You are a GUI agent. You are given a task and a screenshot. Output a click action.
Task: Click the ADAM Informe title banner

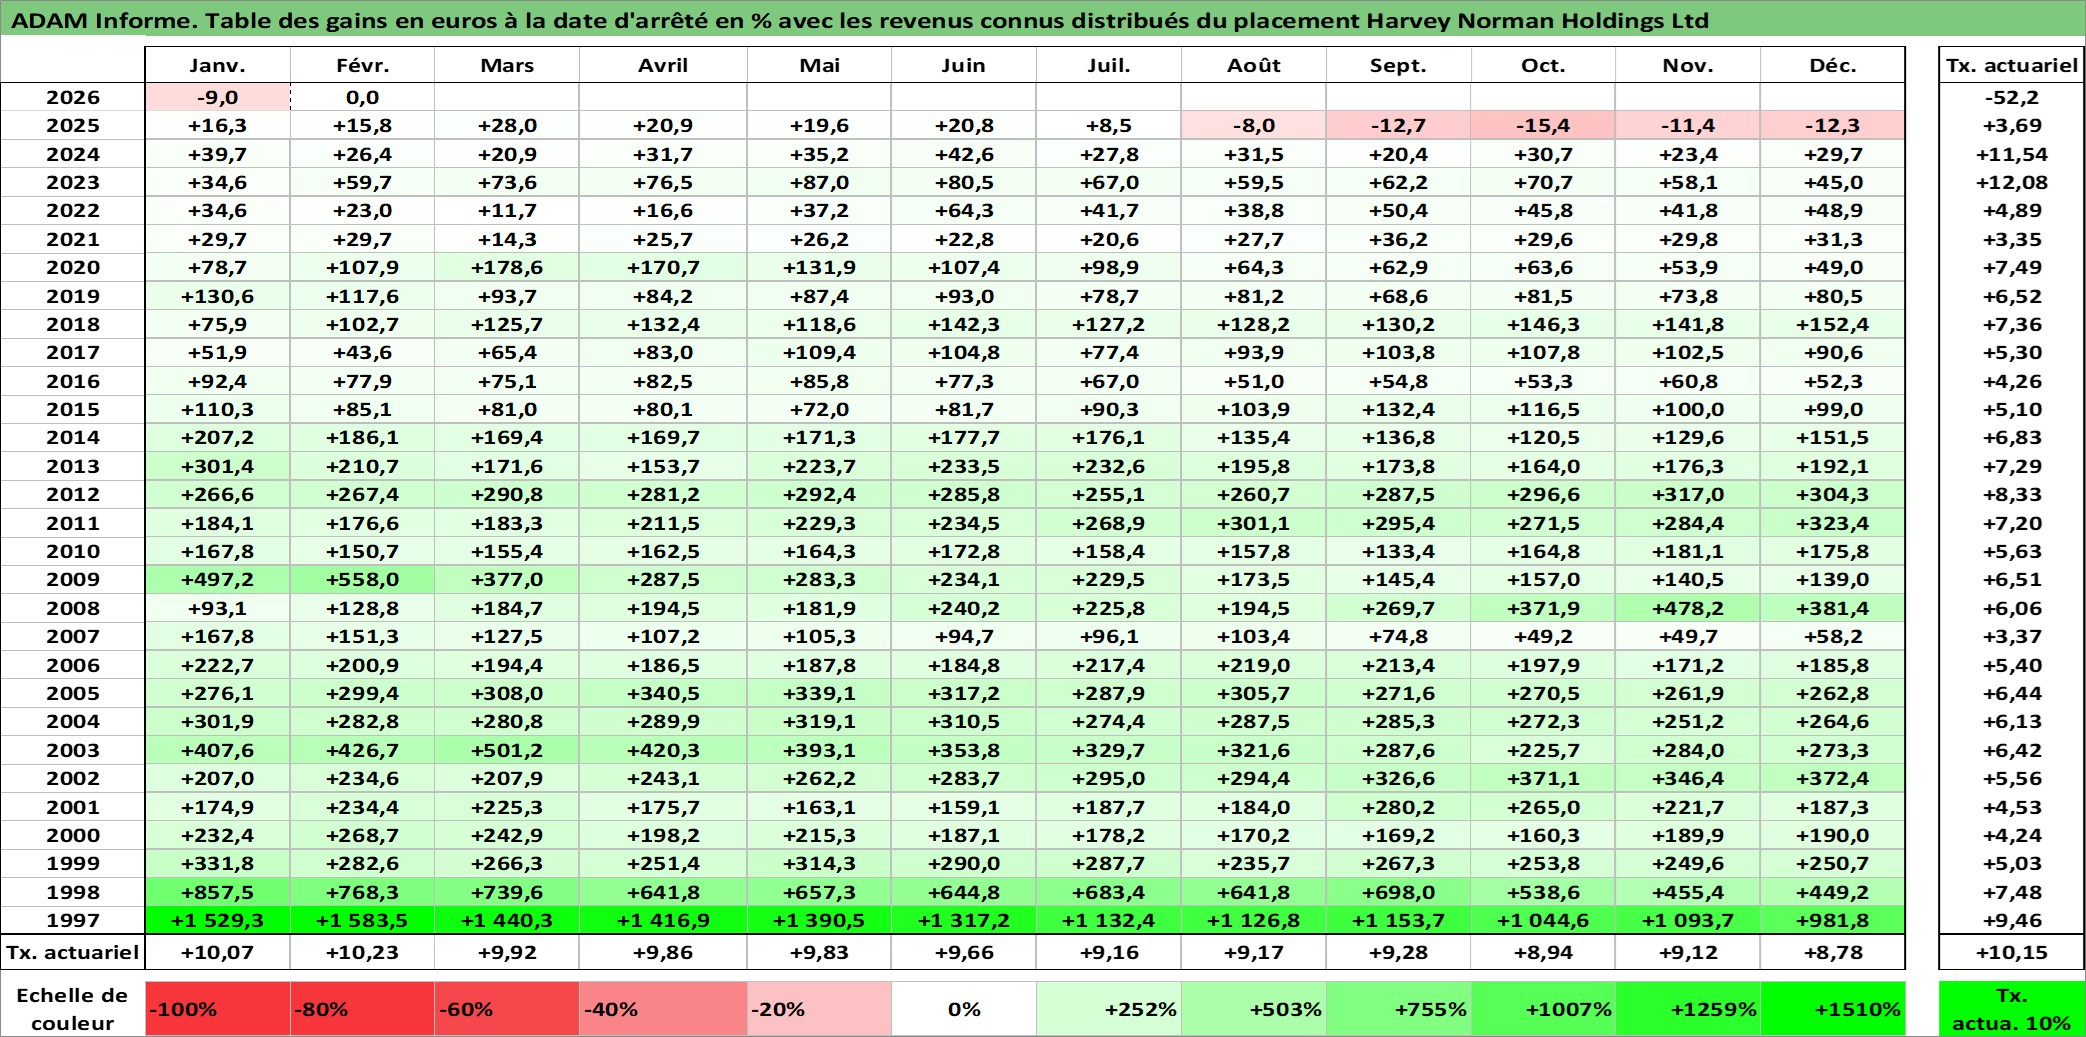1042,19
